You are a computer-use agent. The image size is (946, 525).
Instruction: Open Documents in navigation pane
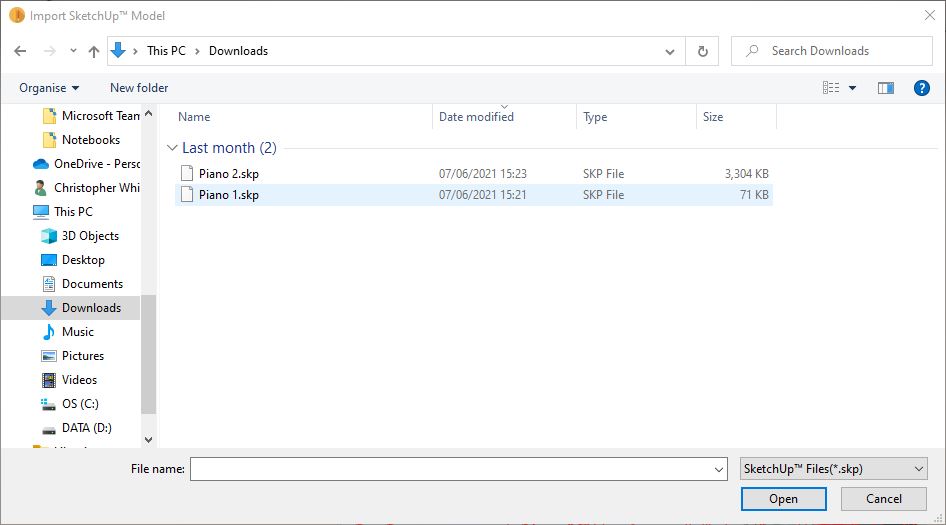pyautogui.click(x=81, y=284)
